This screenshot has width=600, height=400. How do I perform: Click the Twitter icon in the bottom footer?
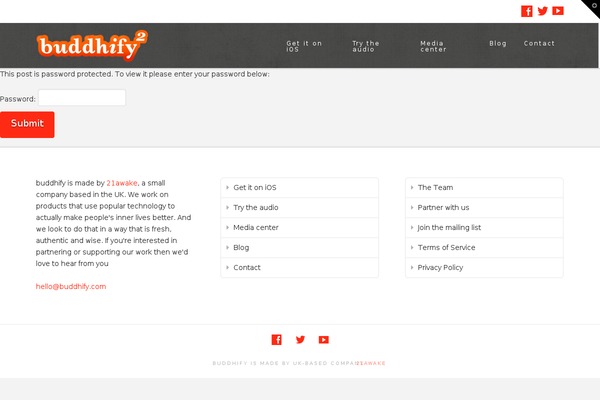pos(300,340)
